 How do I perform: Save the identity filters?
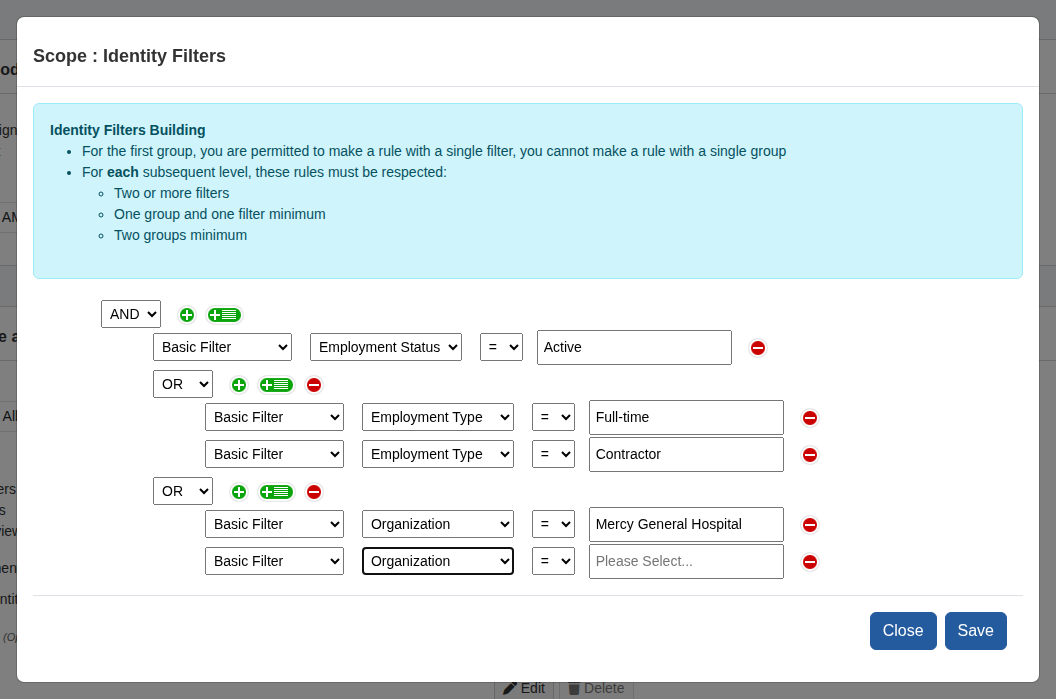(x=975, y=631)
